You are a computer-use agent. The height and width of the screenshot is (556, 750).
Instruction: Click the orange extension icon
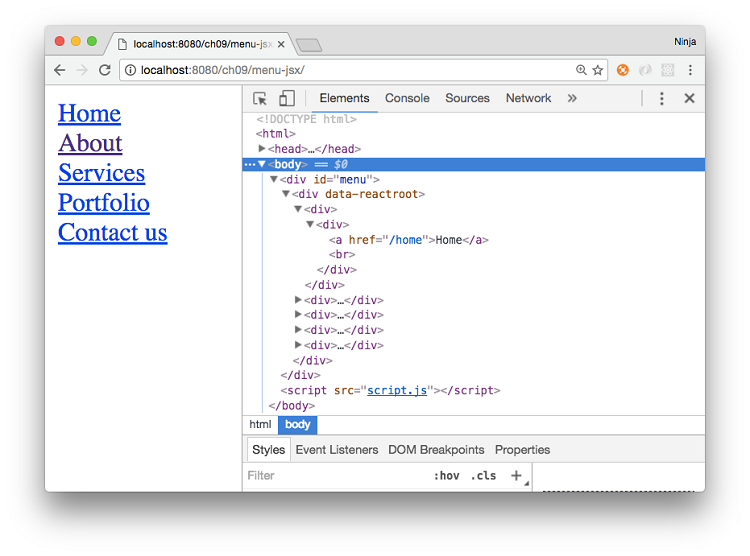(x=623, y=70)
